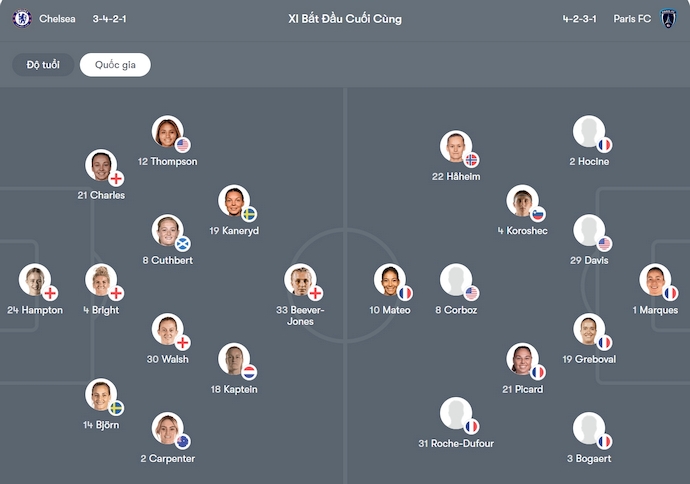Viewport: 690px width, 484px height.
Task: Click the Slovenia flag on Koroshec
Action: (x=537, y=214)
